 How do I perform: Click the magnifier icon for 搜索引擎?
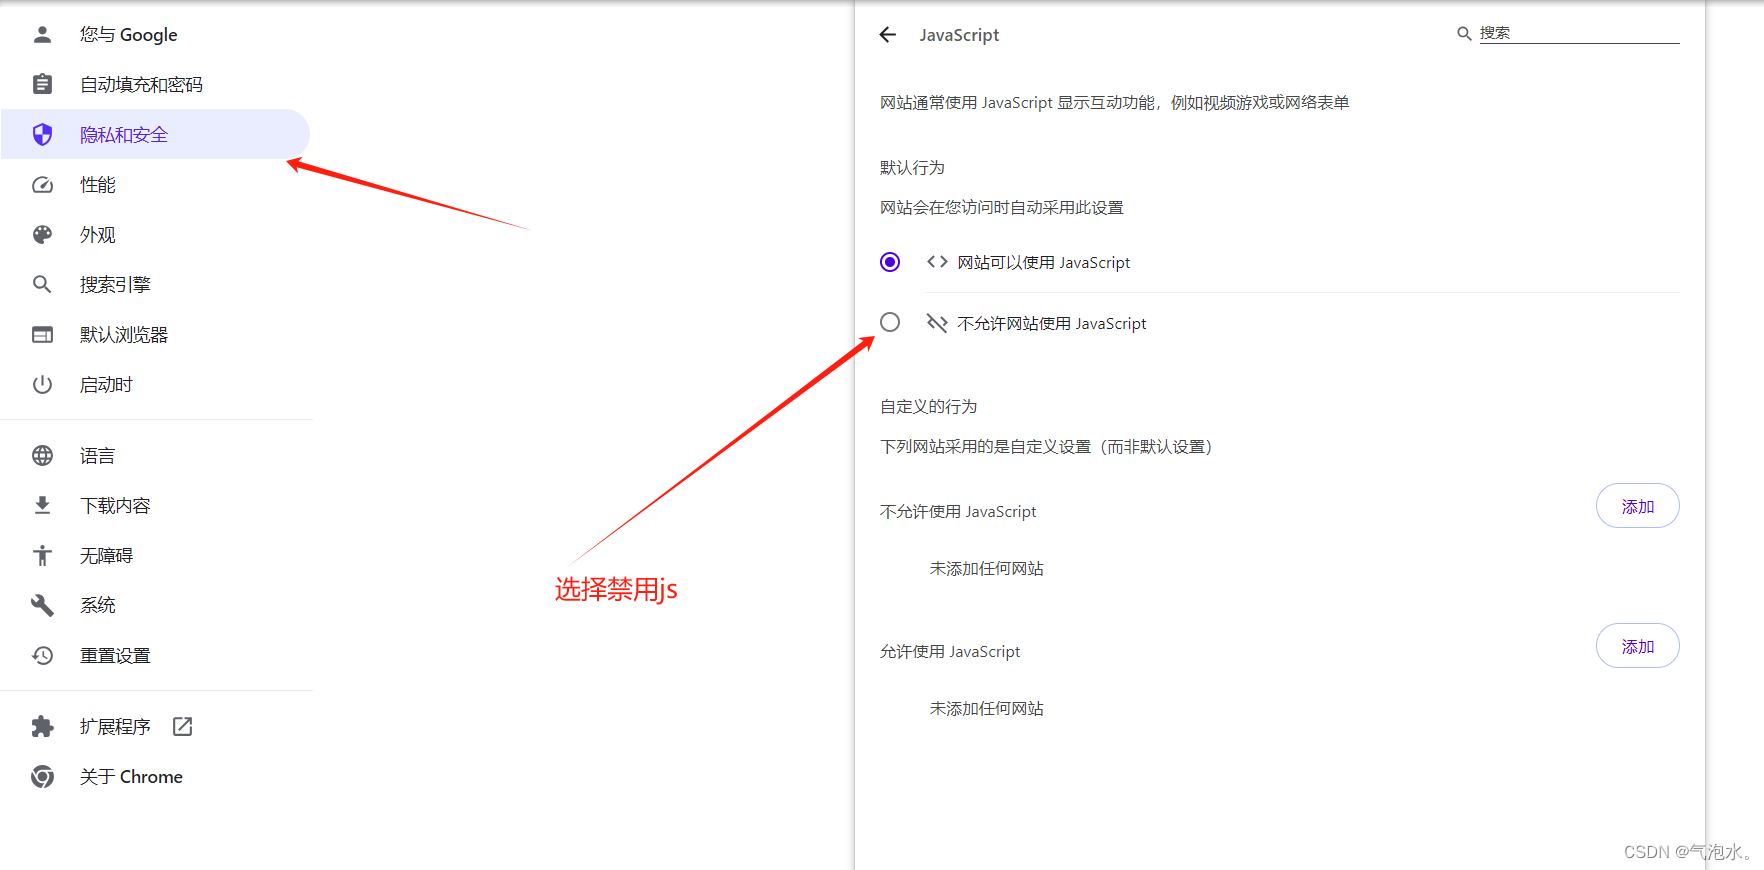42,284
